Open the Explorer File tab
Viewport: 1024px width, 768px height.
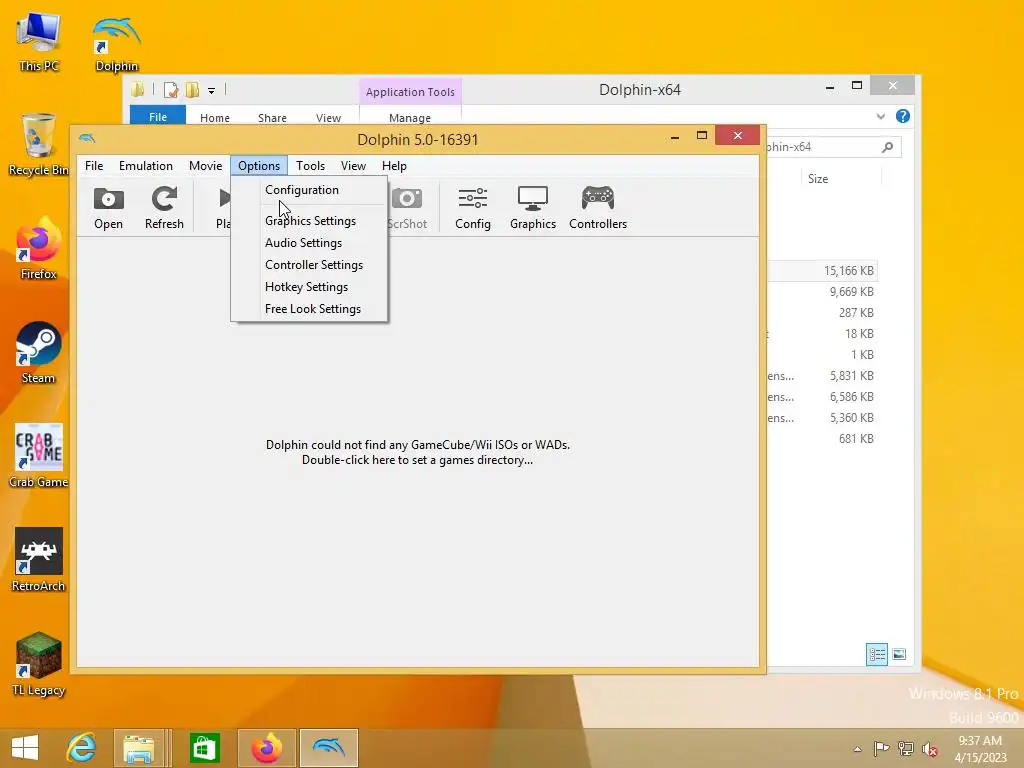[158, 116]
